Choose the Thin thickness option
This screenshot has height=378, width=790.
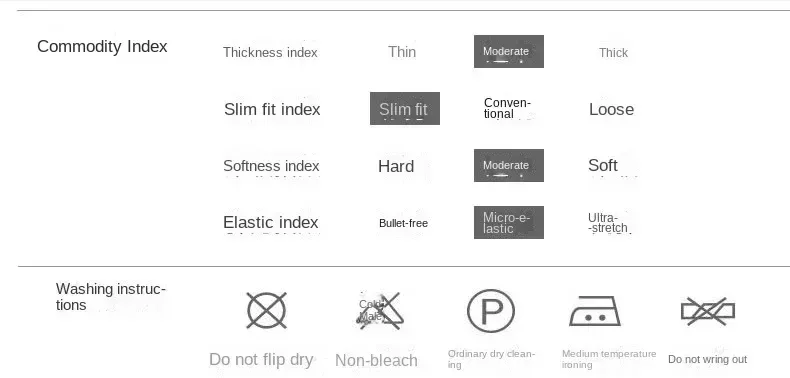[x=402, y=52]
